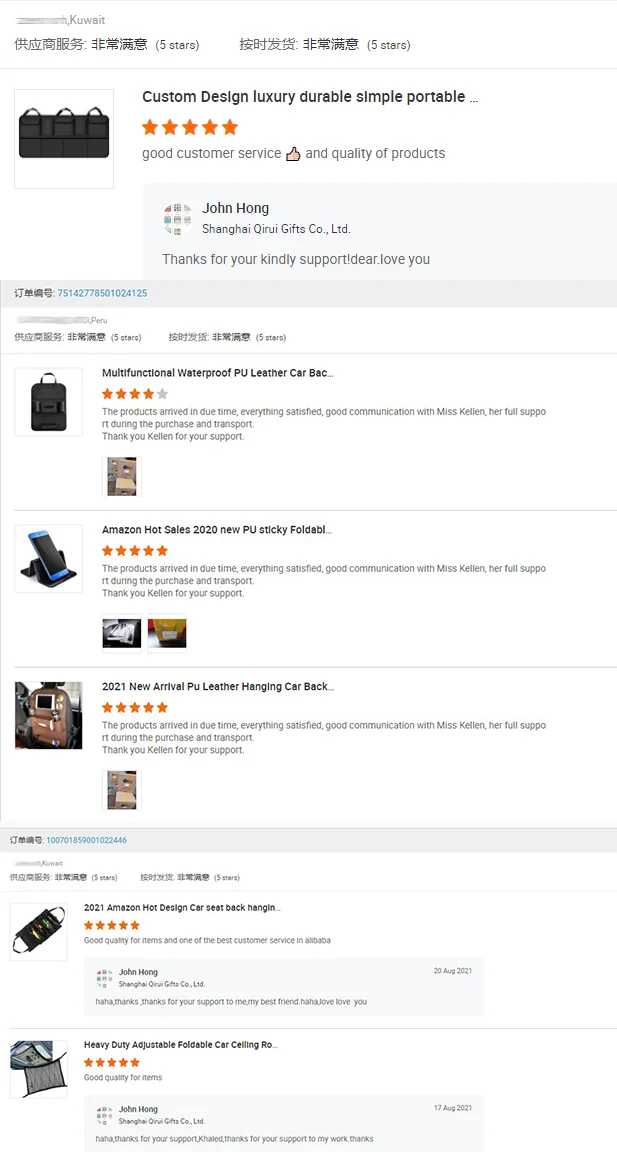
Task: Open order number 75142778501024125 link
Action: [102, 293]
